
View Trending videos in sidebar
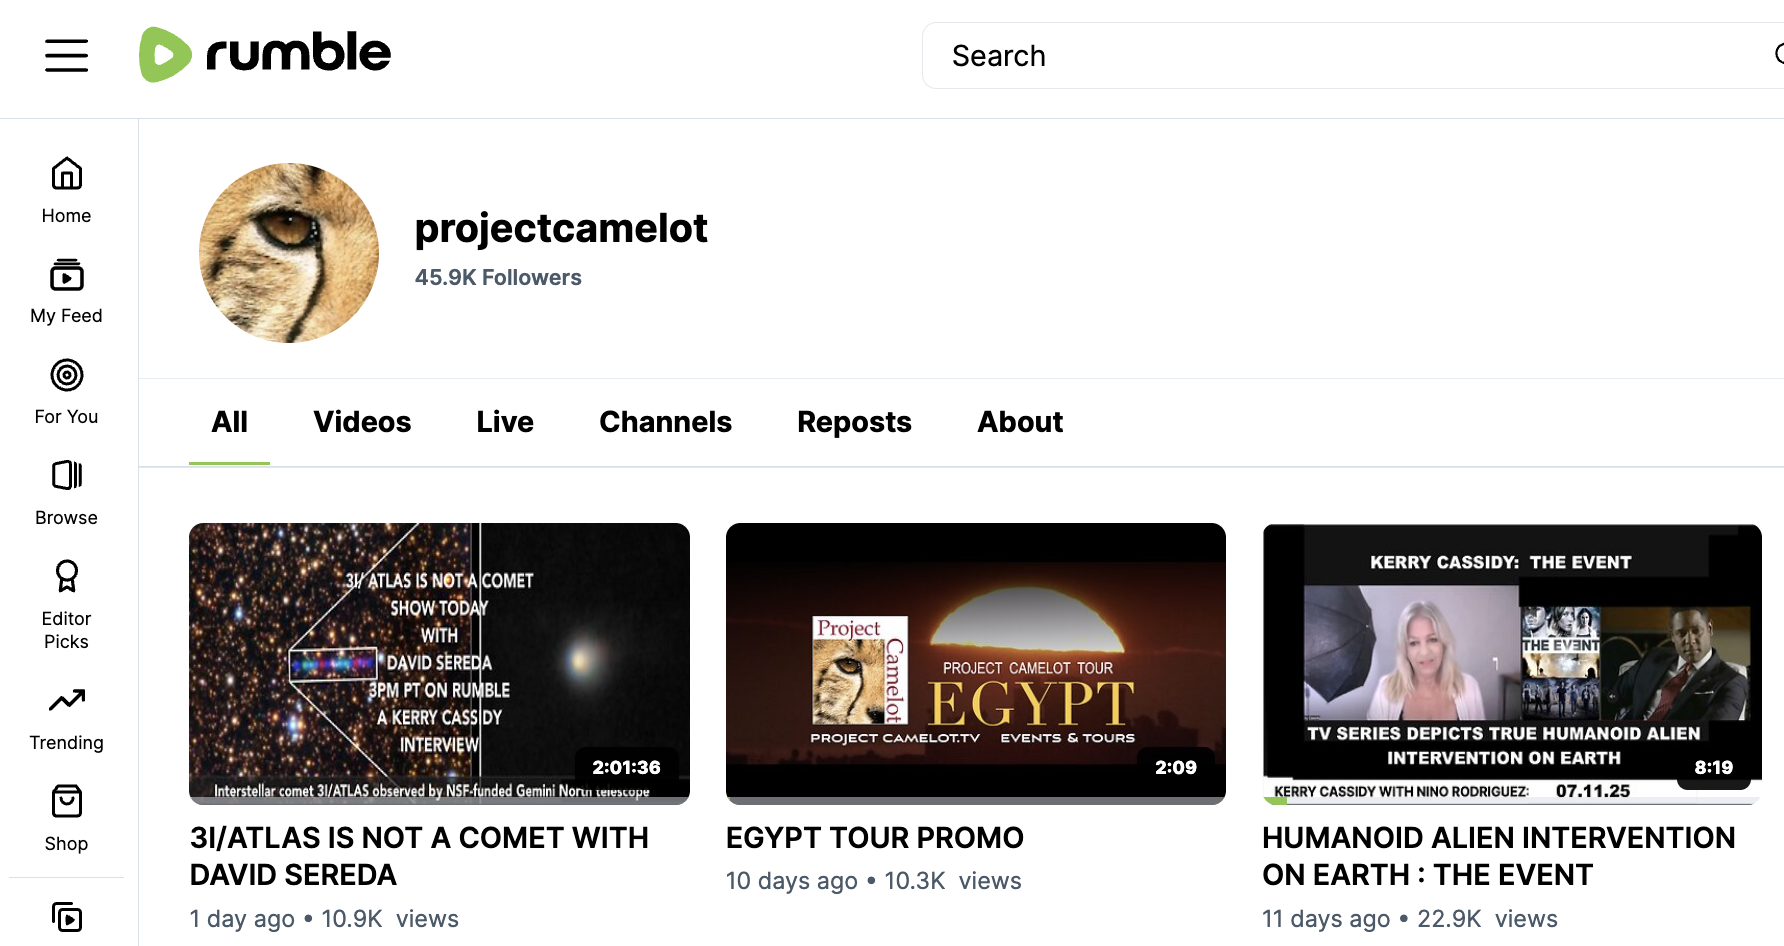[66, 718]
